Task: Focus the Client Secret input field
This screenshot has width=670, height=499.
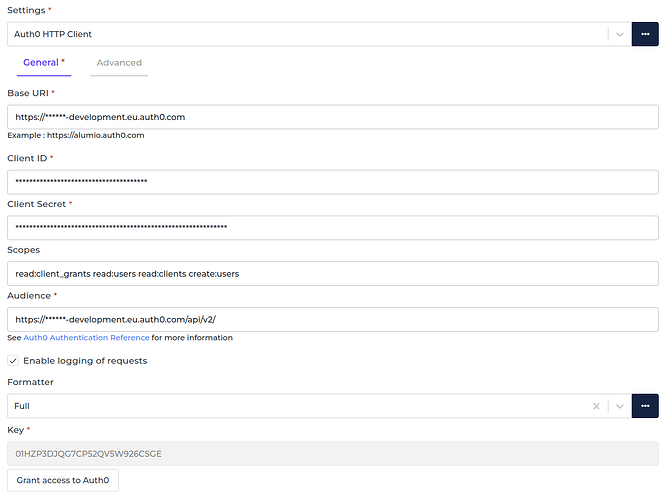Action: [333, 228]
